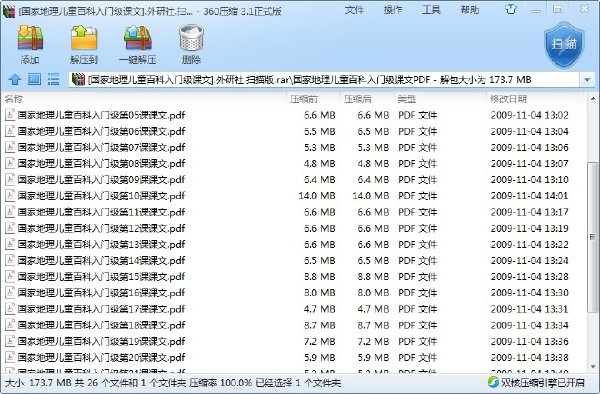The image size is (600, 394).
Task: Open the 文件 menu
Action: (x=354, y=10)
